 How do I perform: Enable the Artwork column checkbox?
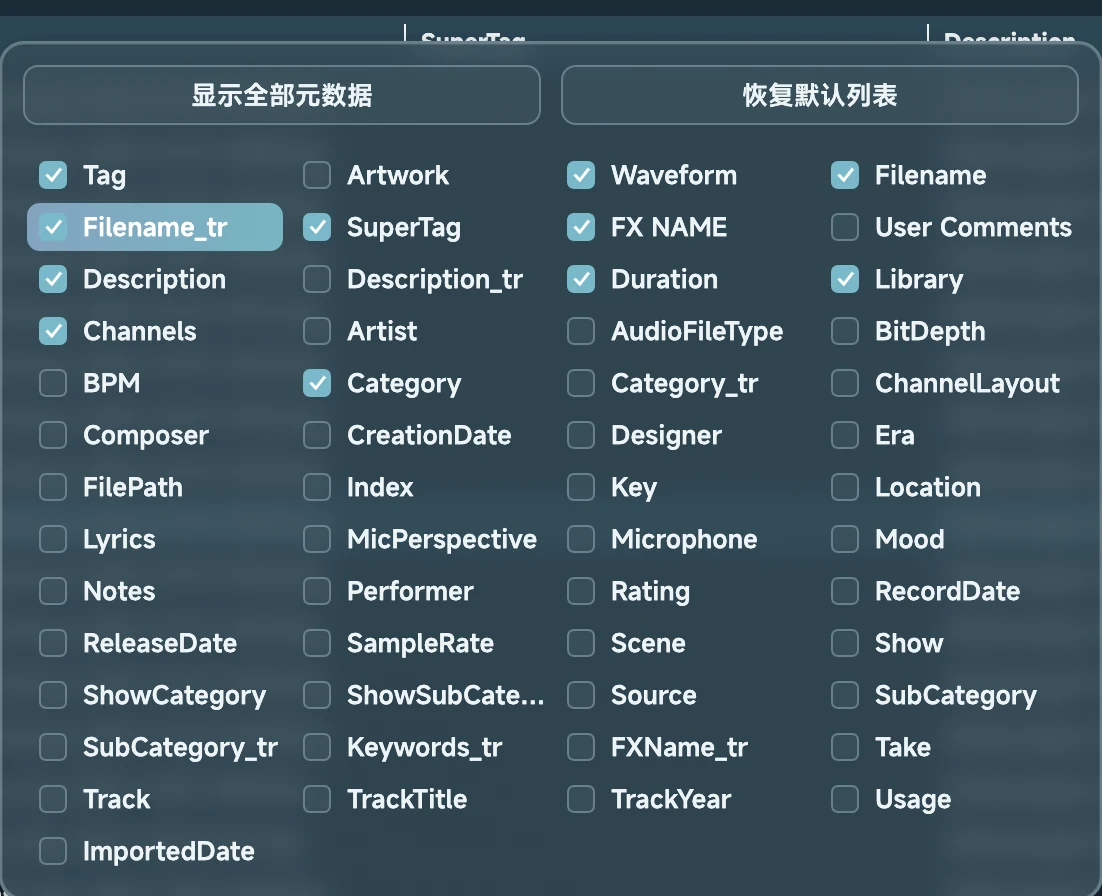point(317,175)
